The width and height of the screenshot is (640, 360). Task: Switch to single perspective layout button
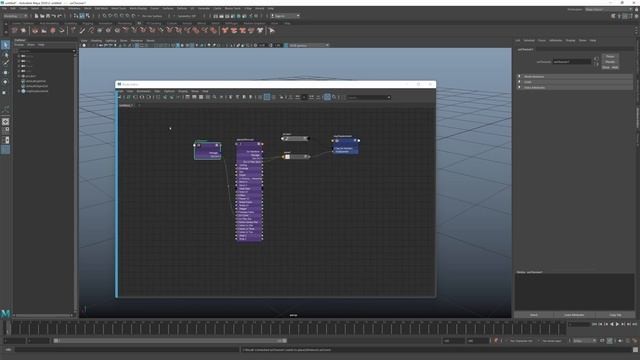pyautogui.click(x=5, y=122)
